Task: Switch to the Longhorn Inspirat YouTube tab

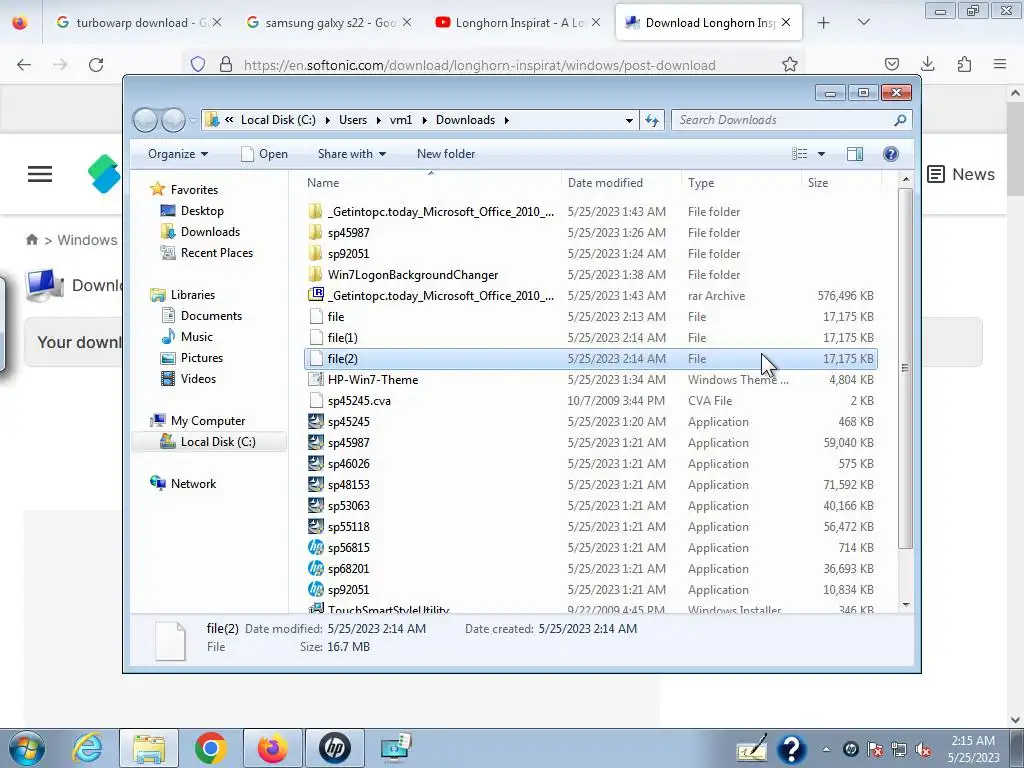Action: tap(516, 23)
